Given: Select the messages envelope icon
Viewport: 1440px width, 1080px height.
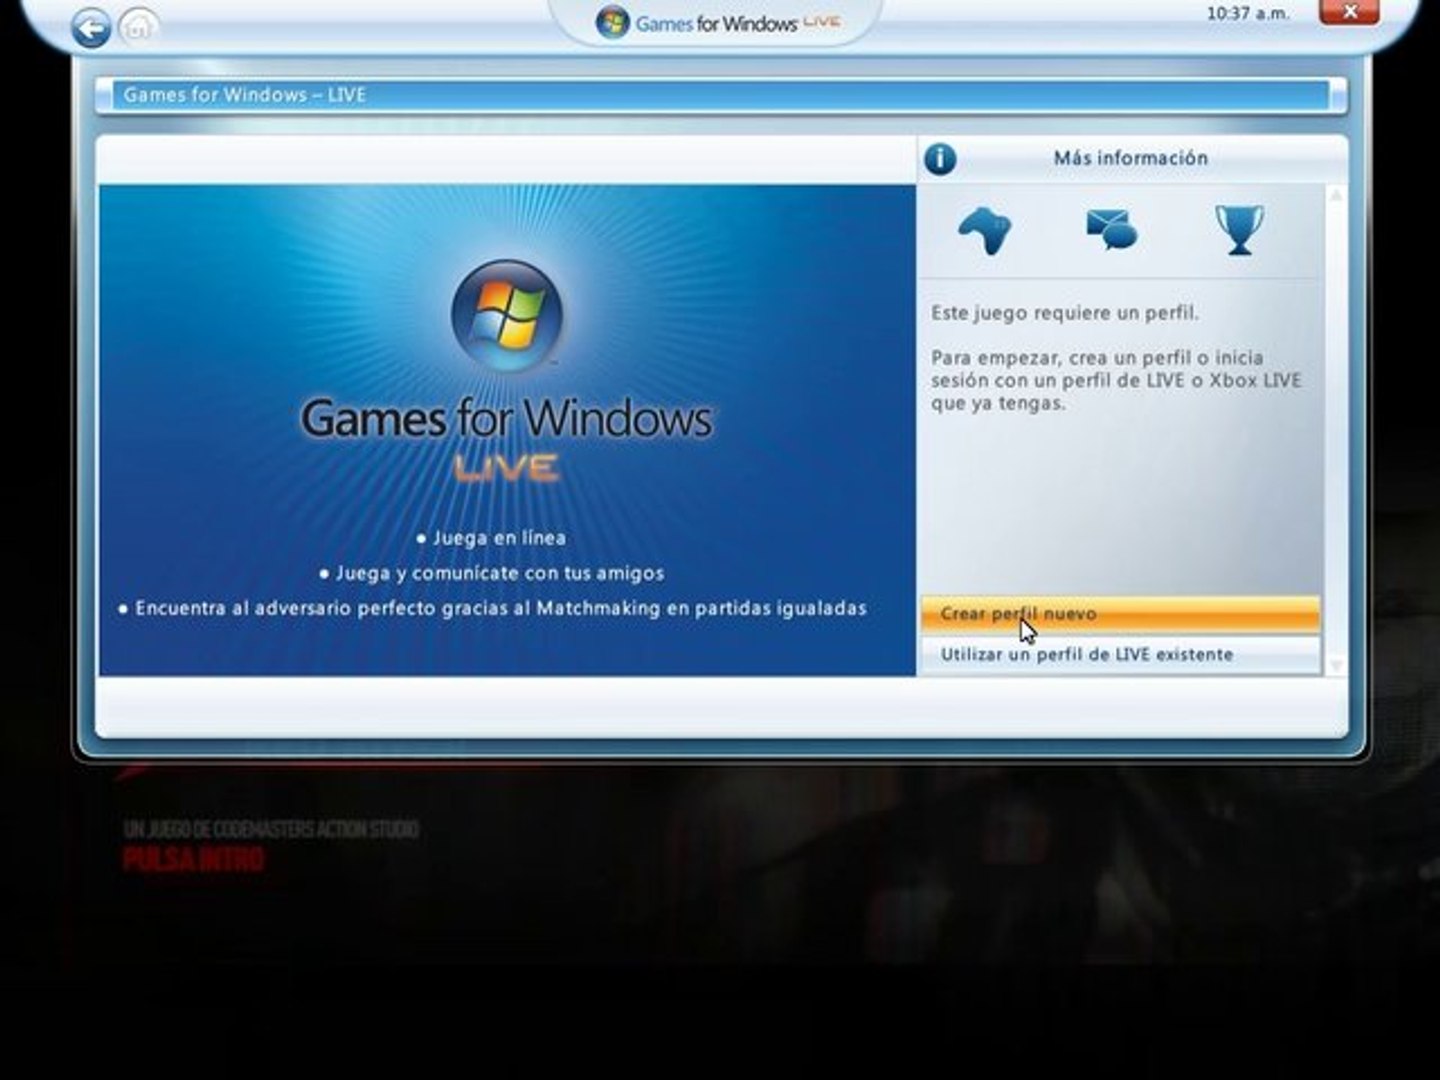Looking at the screenshot, I should click(x=1111, y=229).
